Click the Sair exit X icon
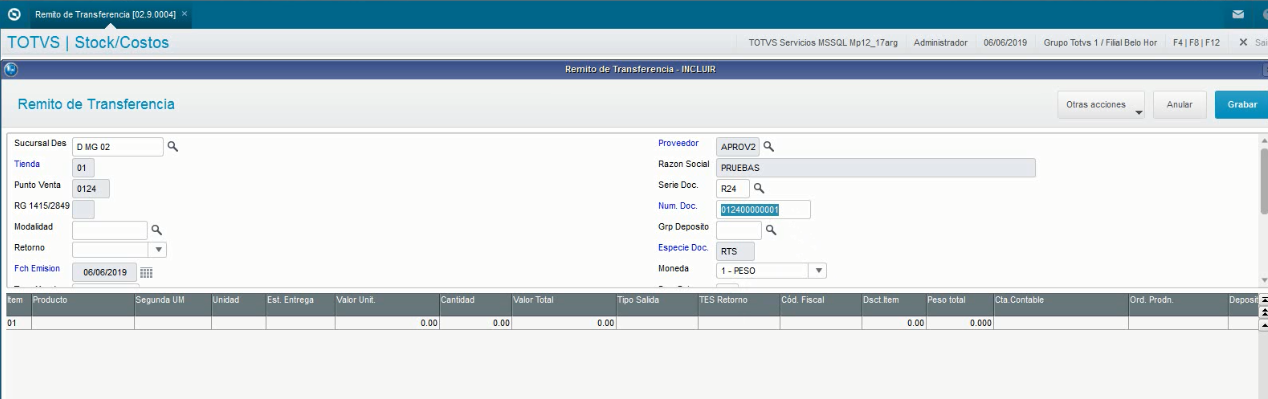Viewport: 1268px width, 399px height. 1243,43
